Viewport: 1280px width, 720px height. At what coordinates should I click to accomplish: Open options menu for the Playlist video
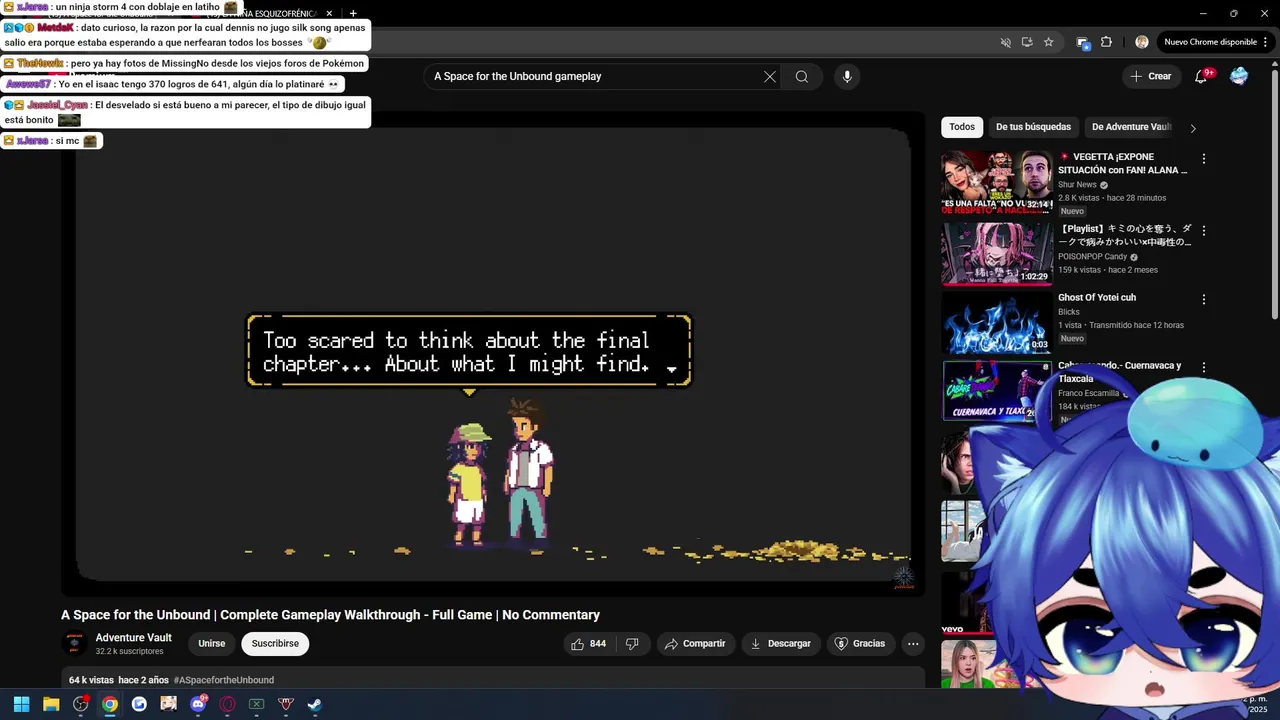(x=1204, y=231)
